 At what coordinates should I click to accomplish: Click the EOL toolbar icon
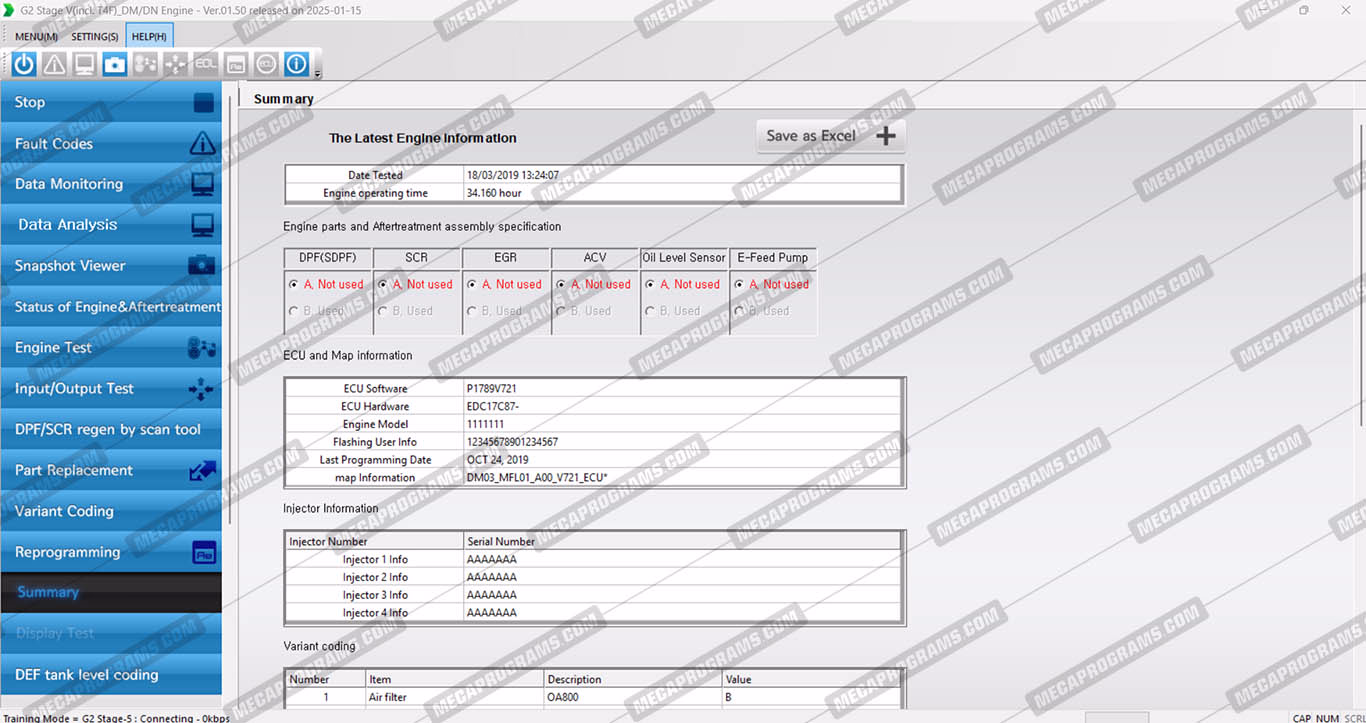pyautogui.click(x=205, y=65)
